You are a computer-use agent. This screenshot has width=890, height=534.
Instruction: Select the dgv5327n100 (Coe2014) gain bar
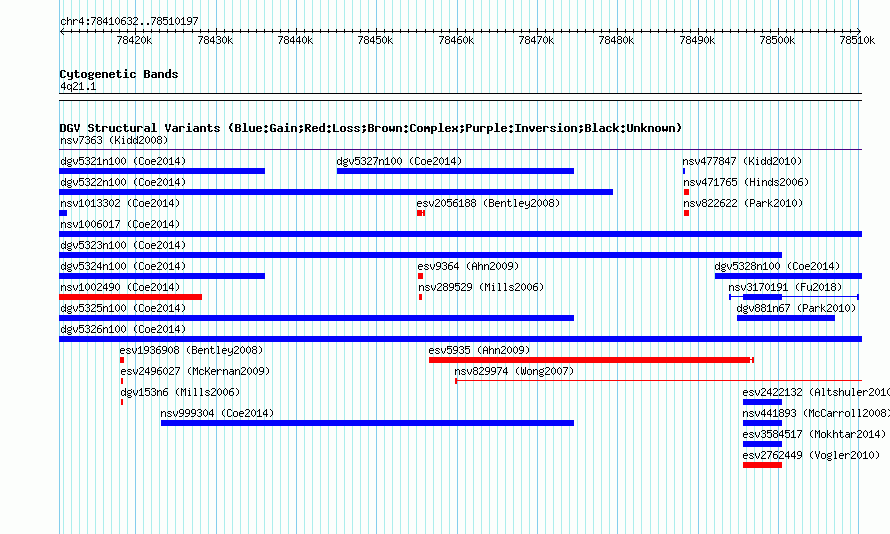coord(455,171)
